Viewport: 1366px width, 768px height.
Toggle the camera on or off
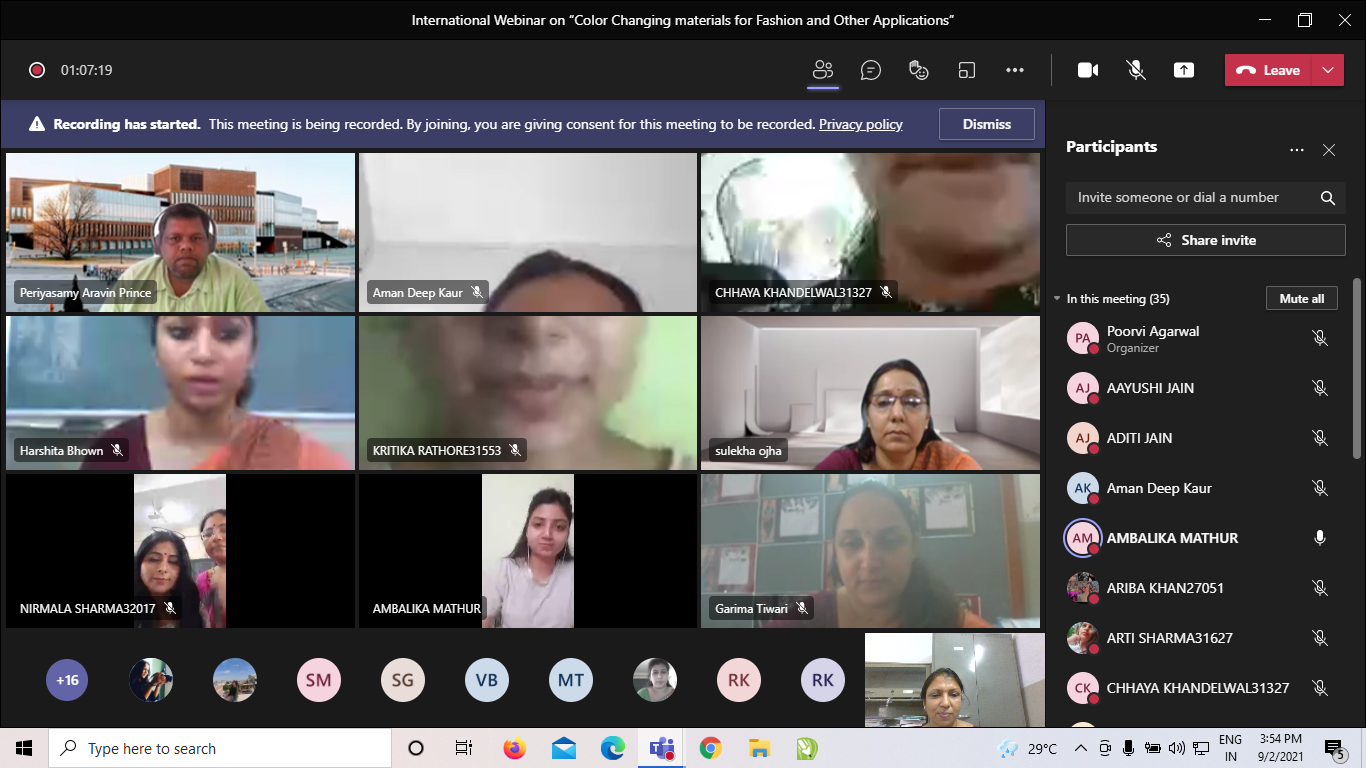(1088, 70)
